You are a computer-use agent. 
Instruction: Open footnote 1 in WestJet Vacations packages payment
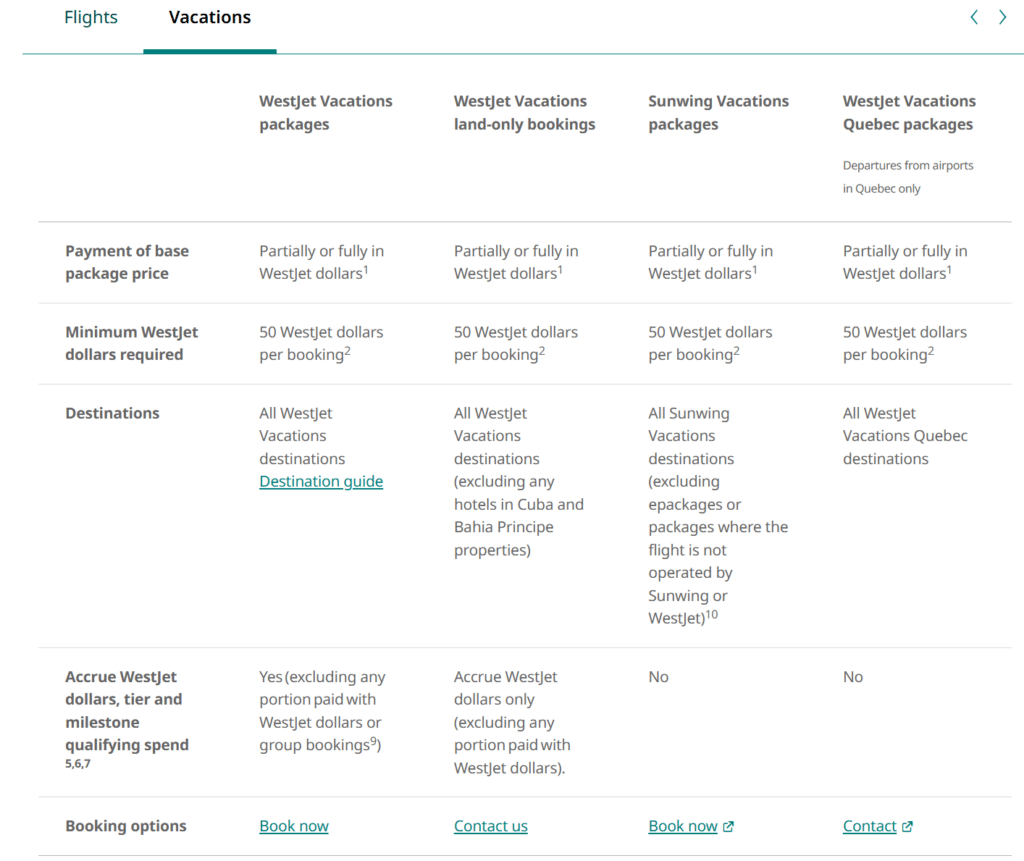point(365,269)
